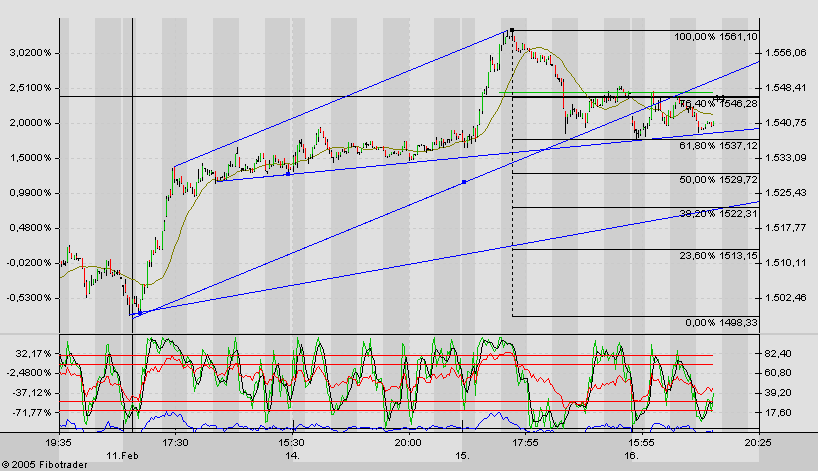Click the 3,0200% percent axis label
The width and height of the screenshot is (818, 471).
[31, 53]
